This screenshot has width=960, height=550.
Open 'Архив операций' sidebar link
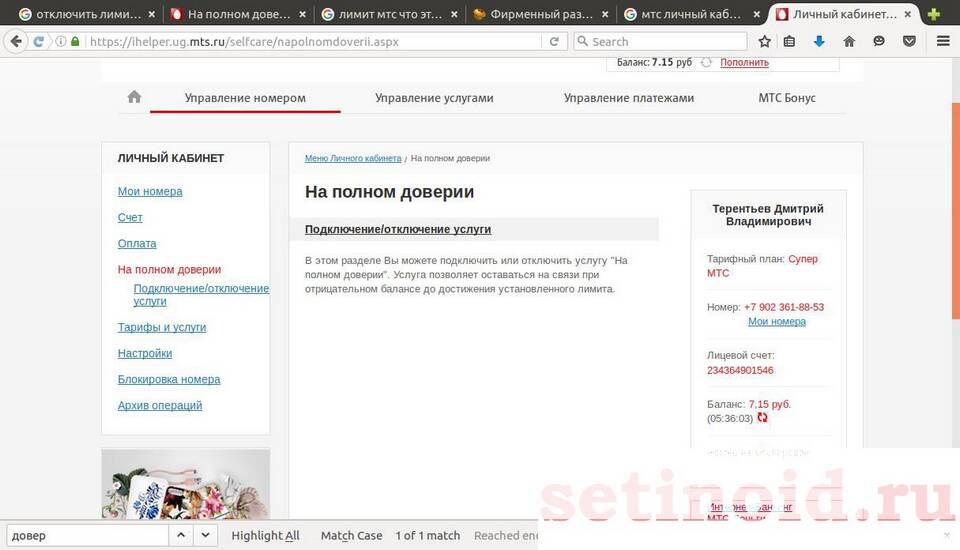tap(160, 405)
